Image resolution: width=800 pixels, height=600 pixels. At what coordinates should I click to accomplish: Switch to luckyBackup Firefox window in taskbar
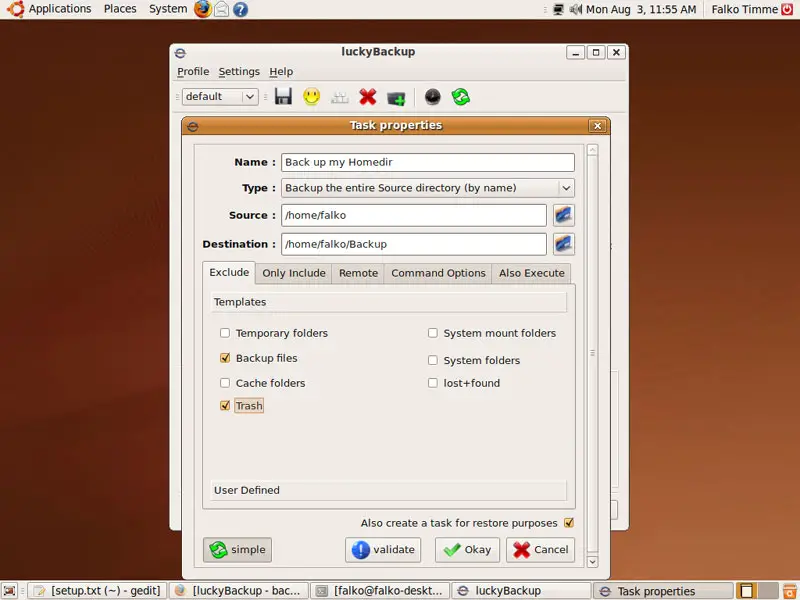click(x=239, y=591)
